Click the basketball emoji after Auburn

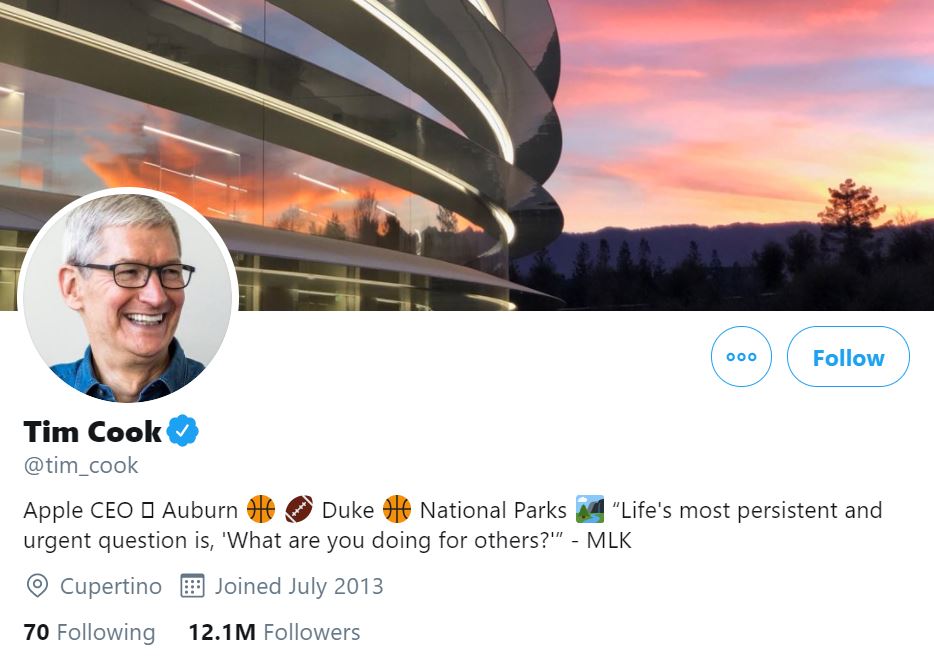pyautogui.click(x=261, y=510)
